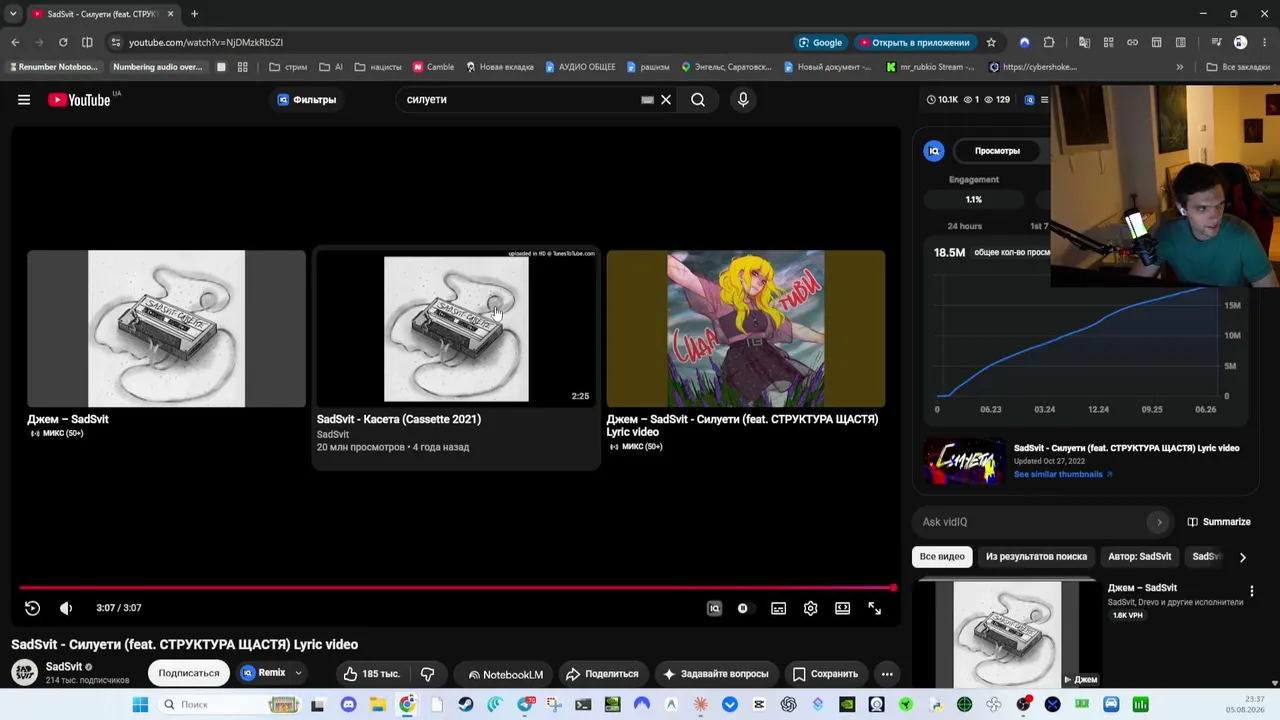The height and width of the screenshot is (720, 1280).
Task: Open the SadSvit channel avatar
Action: click(x=24, y=673)
